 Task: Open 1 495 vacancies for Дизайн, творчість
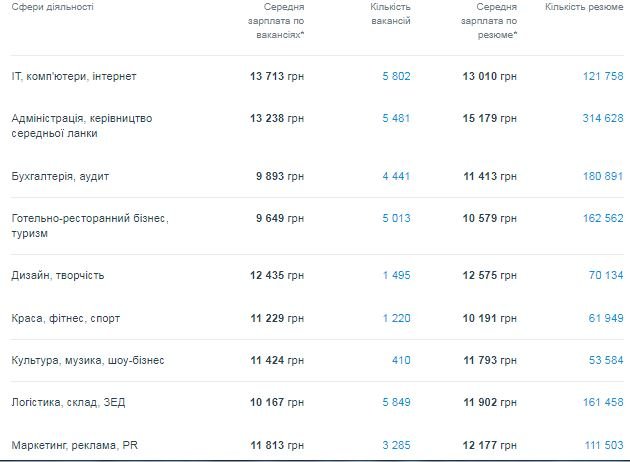click(397, 275)
